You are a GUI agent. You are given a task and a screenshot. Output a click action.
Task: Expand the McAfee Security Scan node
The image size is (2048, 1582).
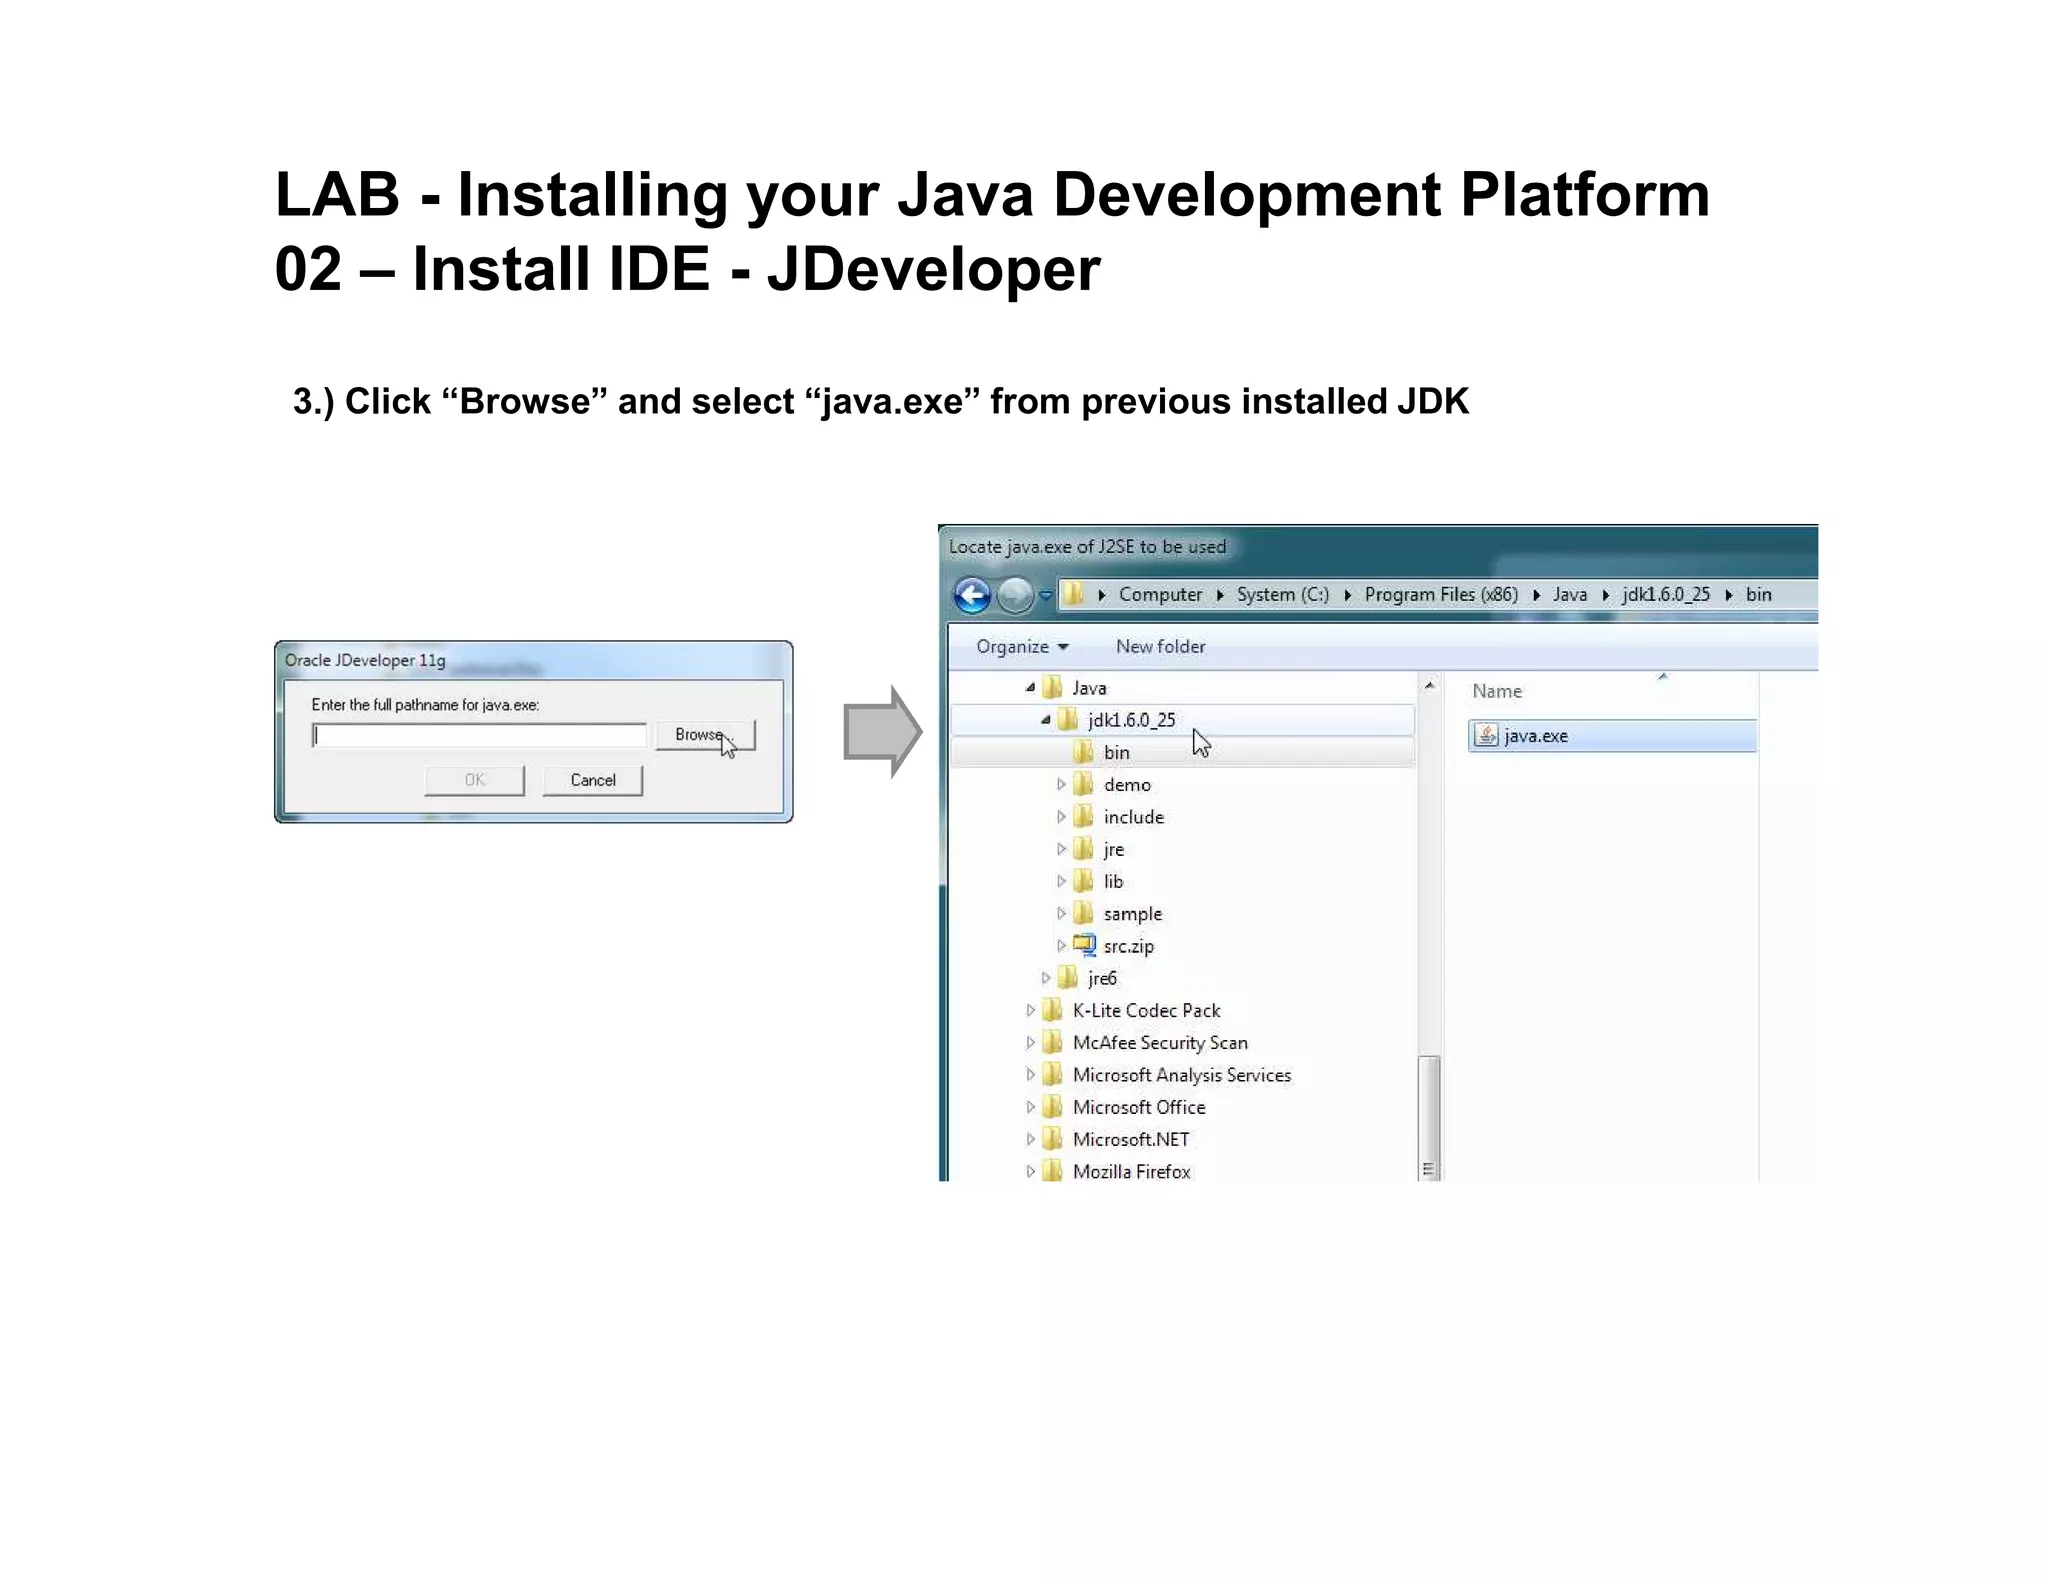(x=1030, y=1042)
